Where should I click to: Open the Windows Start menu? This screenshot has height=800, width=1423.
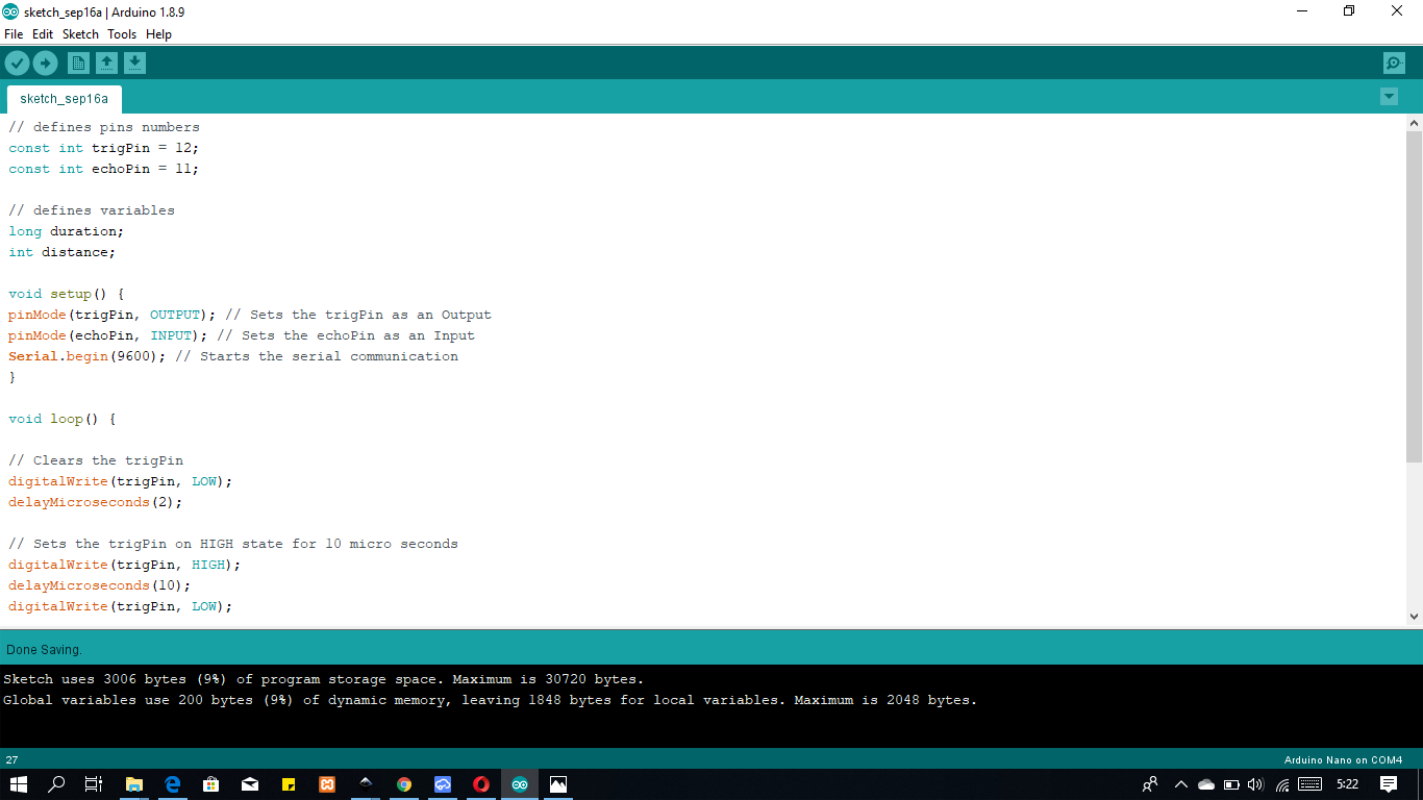coord(18,785)
